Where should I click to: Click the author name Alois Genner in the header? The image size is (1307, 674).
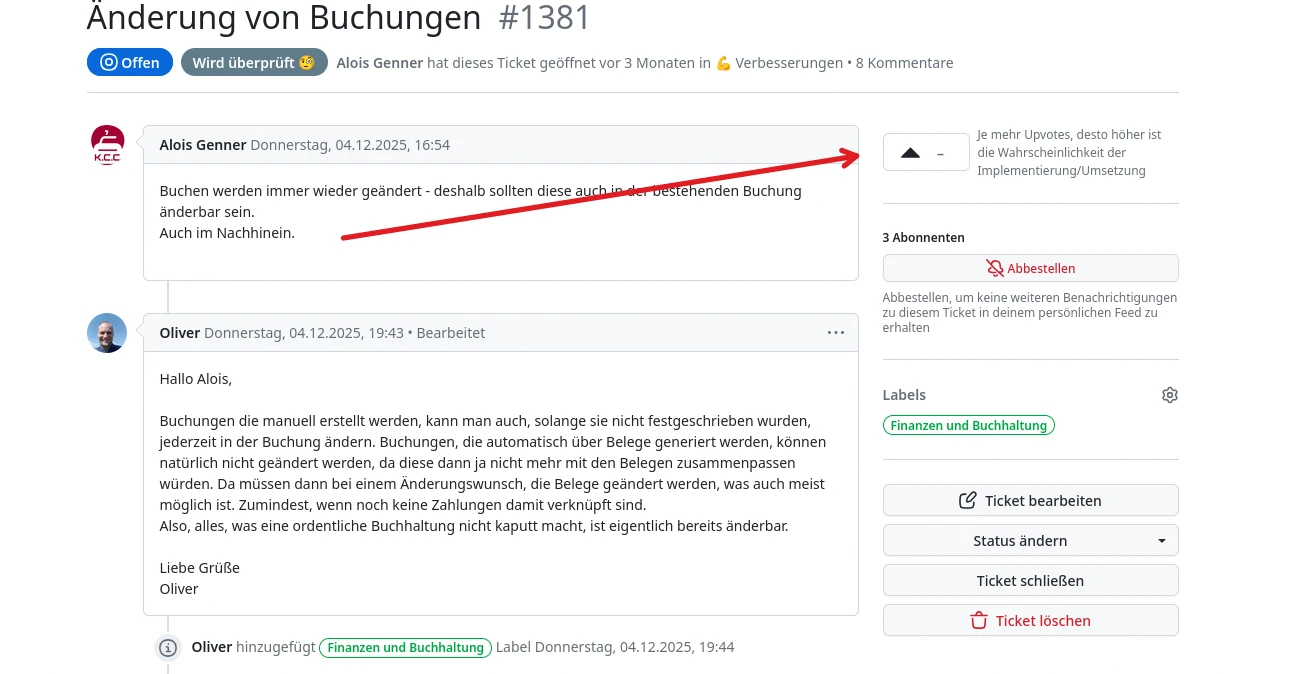click(380, 63)
